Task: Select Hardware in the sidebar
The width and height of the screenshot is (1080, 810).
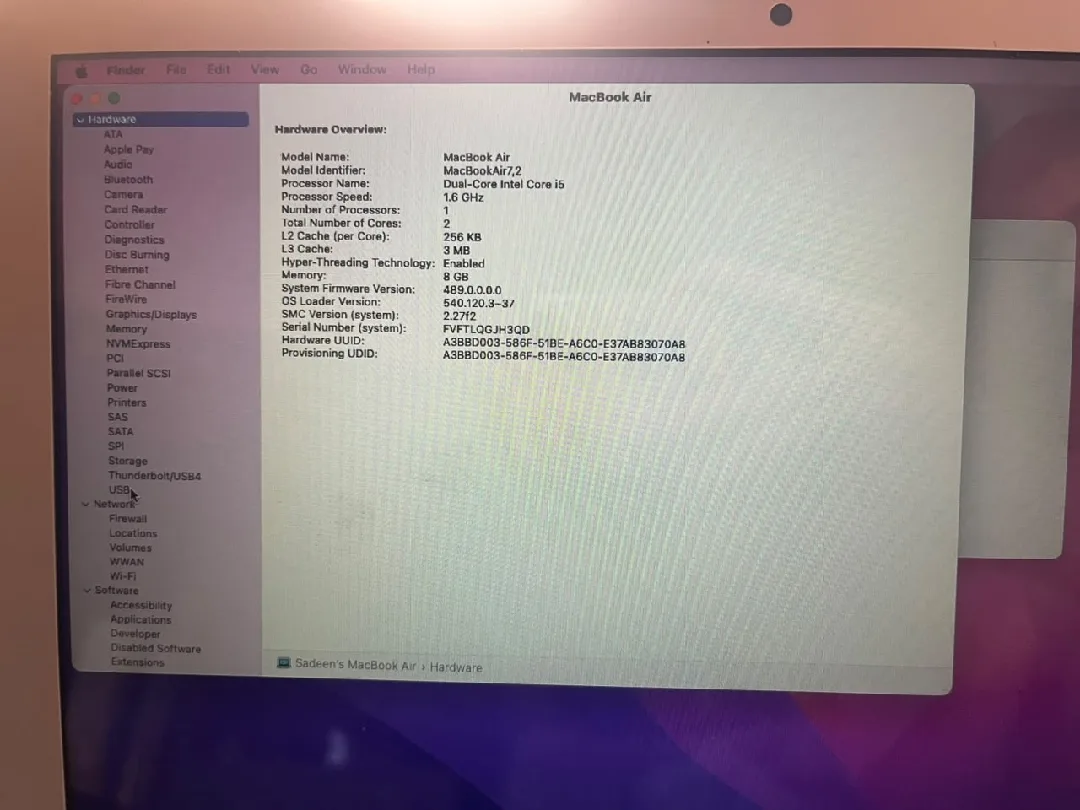Action: 161,119
